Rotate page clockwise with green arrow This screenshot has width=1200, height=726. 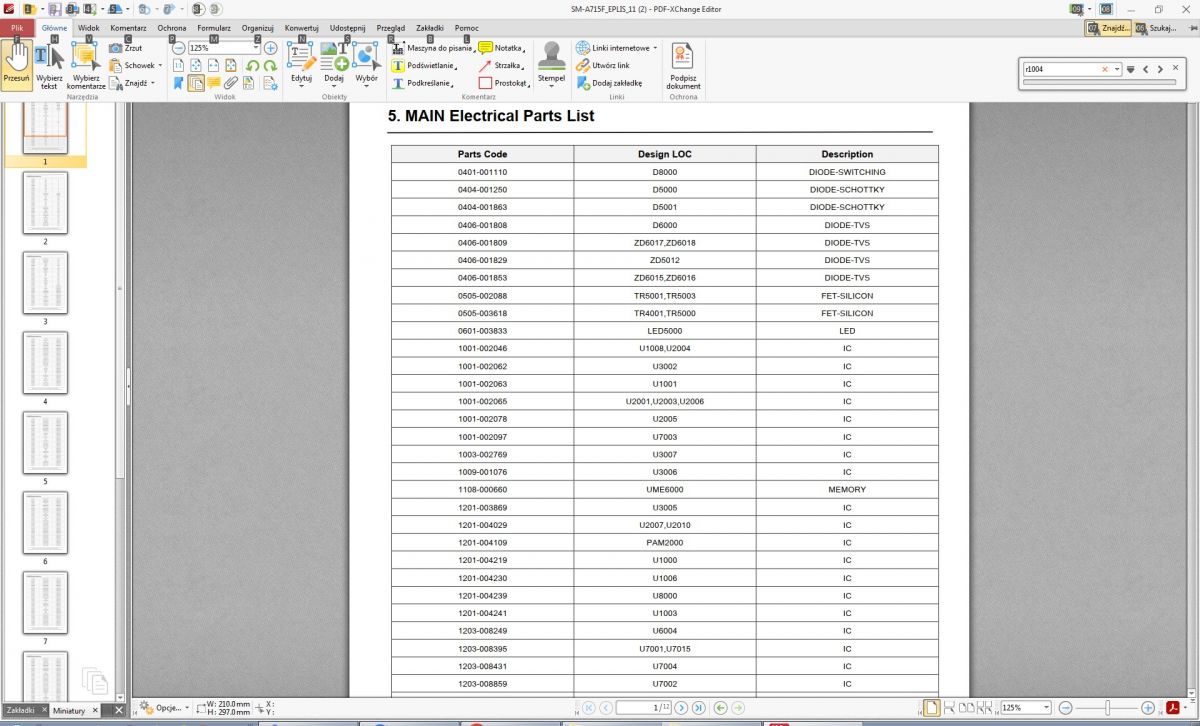coord(270,66)
